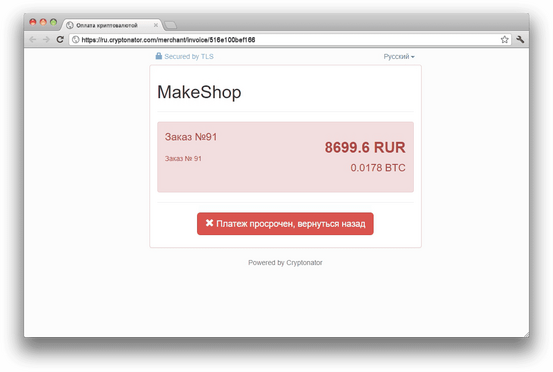Click the red close window button

coord(33,22)
